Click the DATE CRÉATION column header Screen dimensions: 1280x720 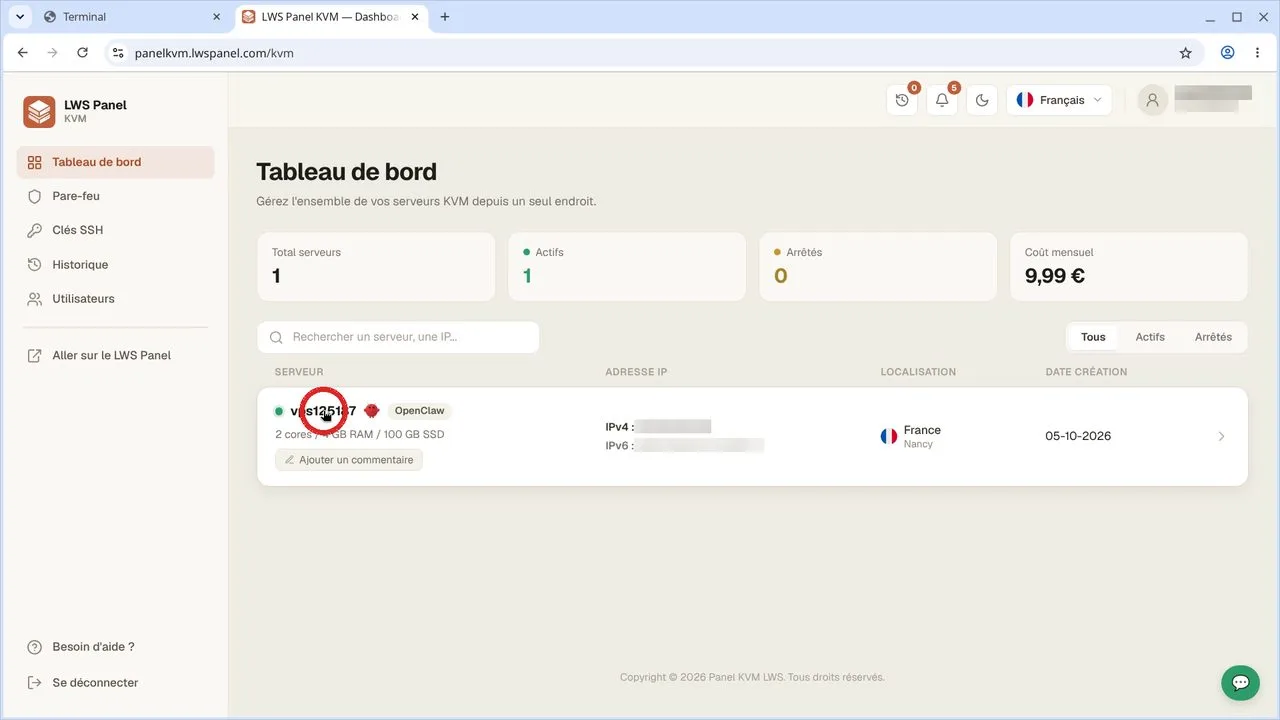[1086, 372]
